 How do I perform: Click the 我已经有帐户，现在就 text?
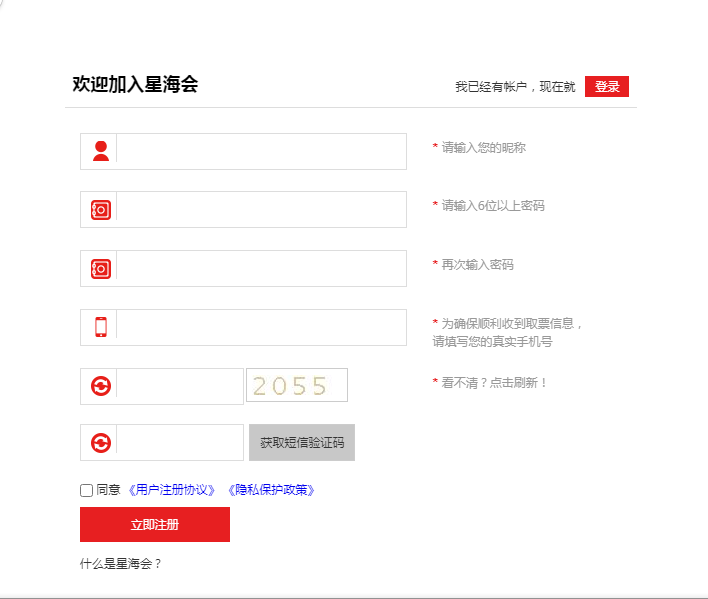(515, 87)
